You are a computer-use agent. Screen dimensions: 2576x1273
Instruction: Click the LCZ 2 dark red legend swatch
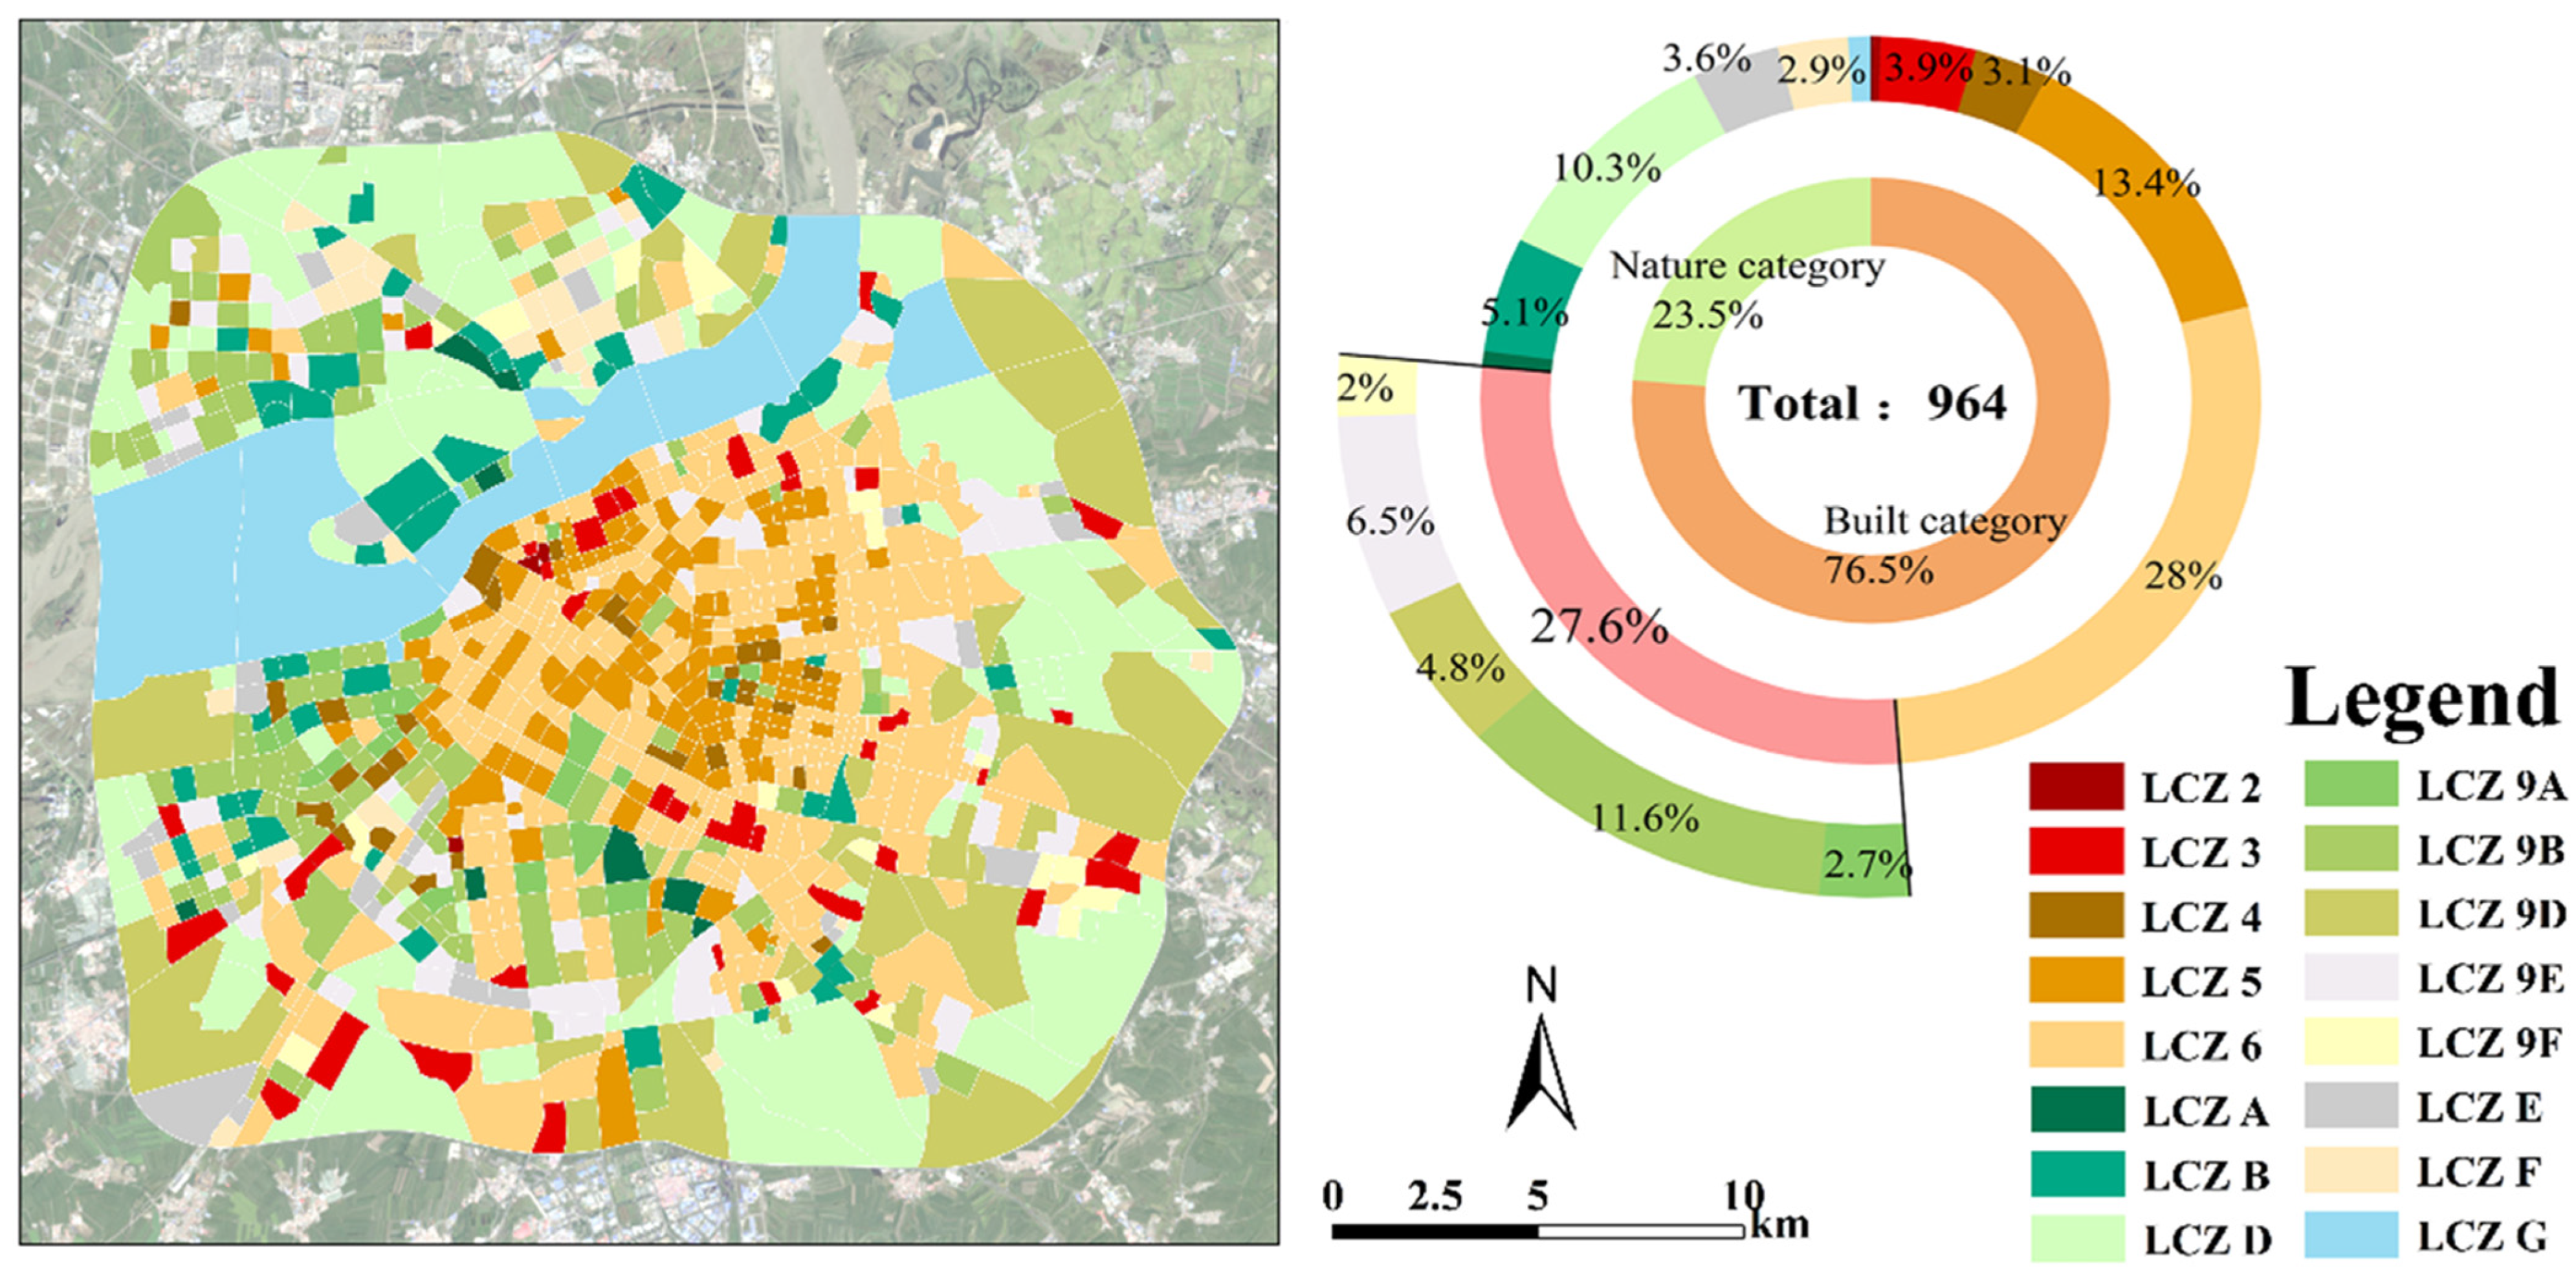pyautogui.click(x=2076, y=786)
